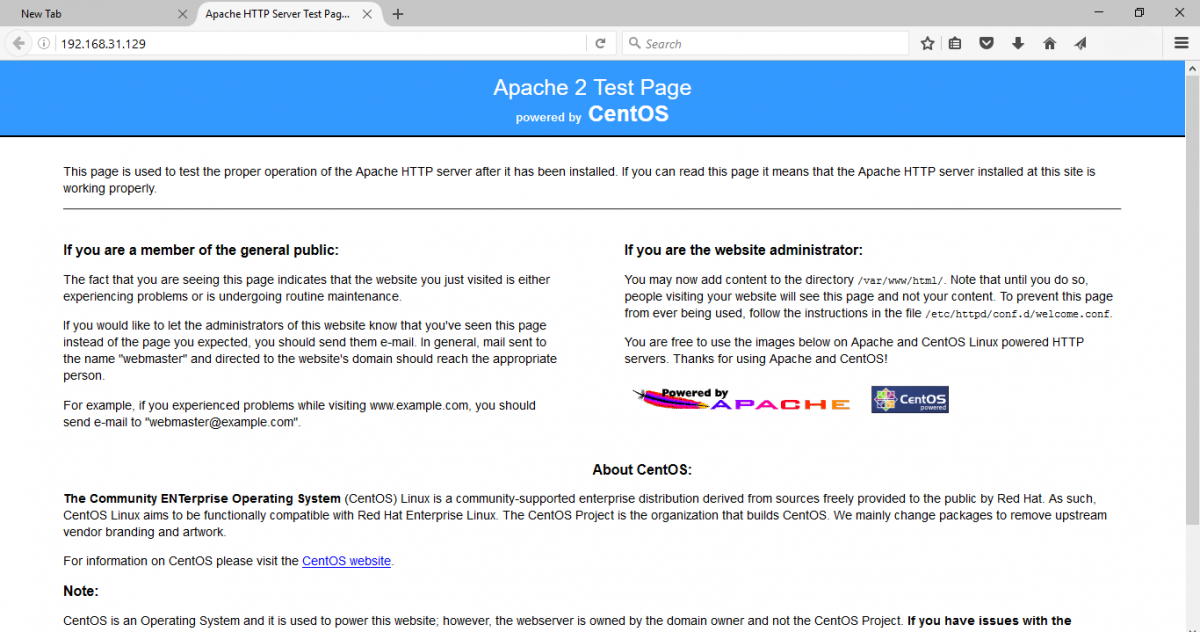The height and width of the screenshot is (632, 1200).
Task: Go to the Home page icon
Action: pos(1049,44)
